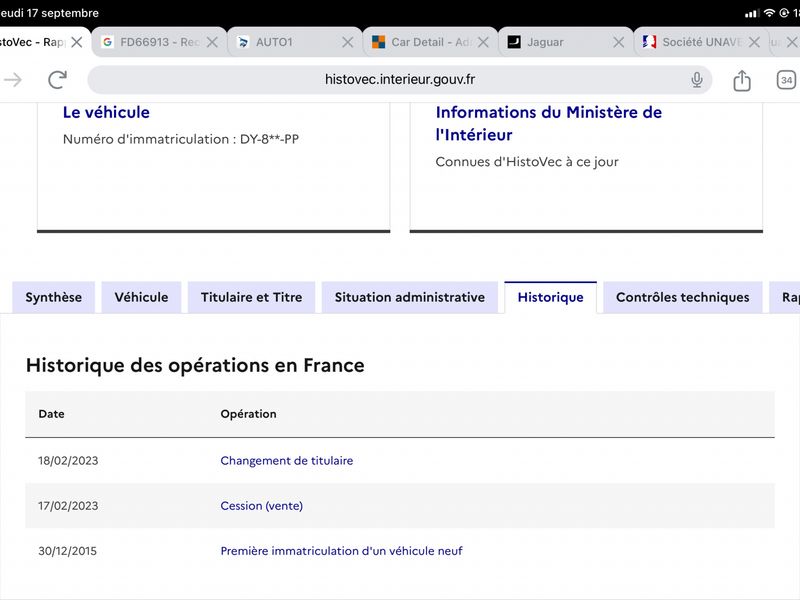Click Première immatriculation d'un véhicule neuf

(x=341, y=551)
